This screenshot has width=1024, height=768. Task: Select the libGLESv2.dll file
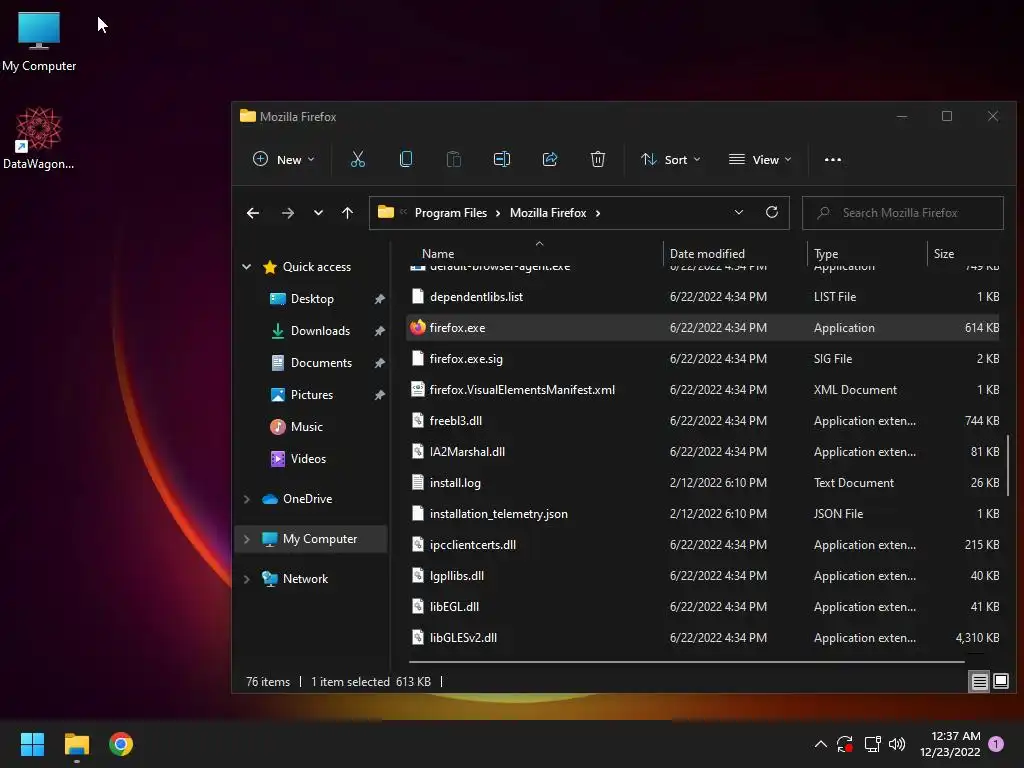pyautogui.click(x=703, y=637)
